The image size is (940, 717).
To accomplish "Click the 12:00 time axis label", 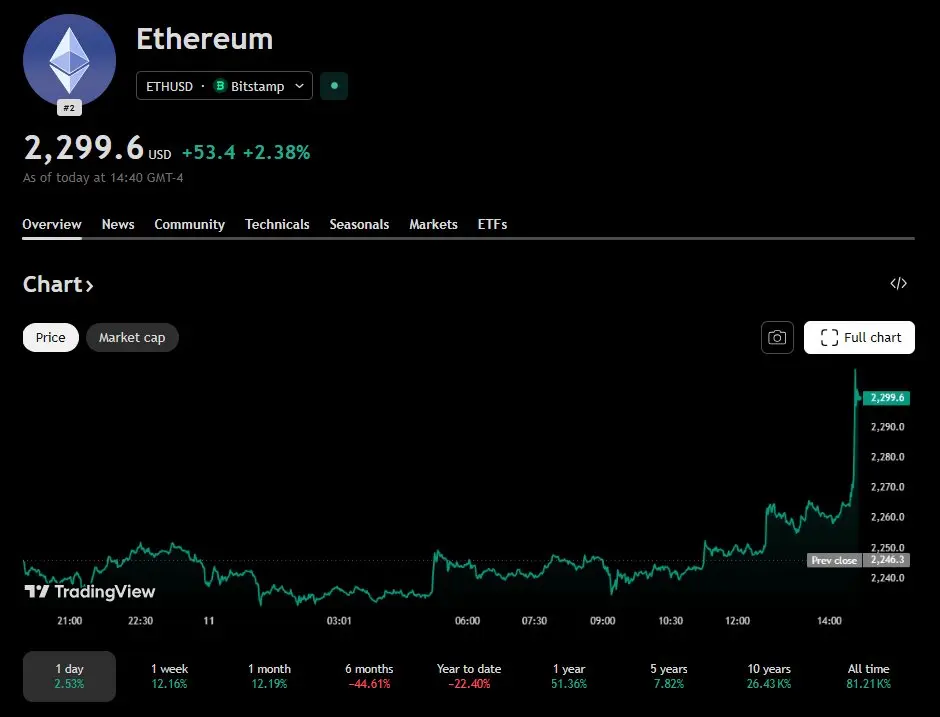I will [737, 620].
